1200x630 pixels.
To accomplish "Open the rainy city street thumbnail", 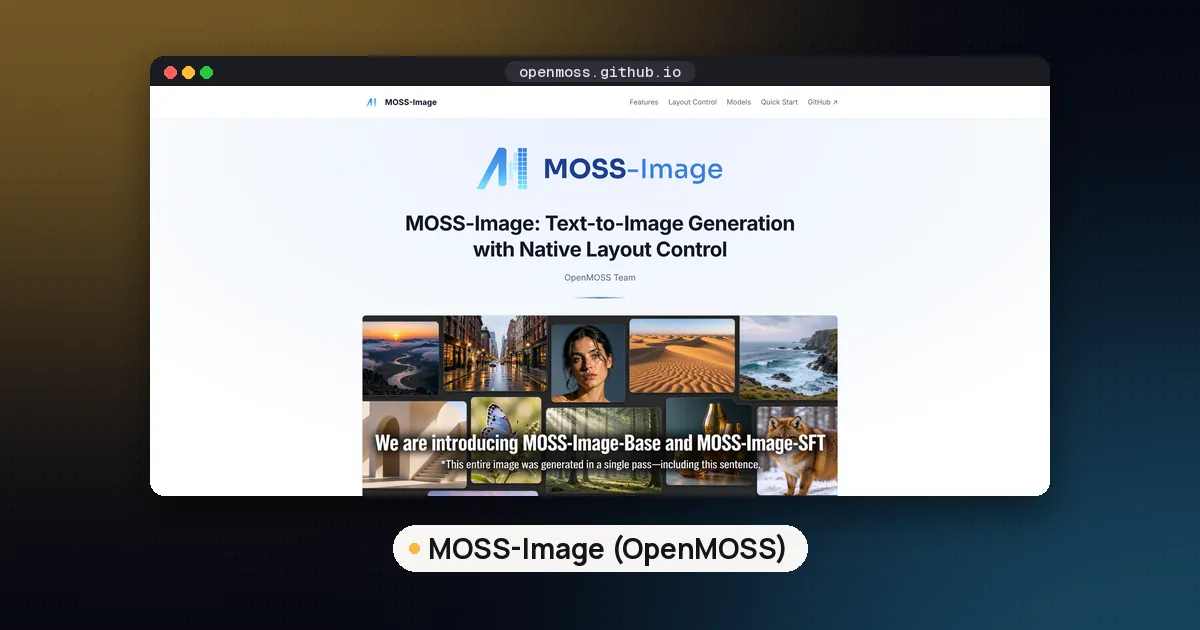I will pos(494,354).
